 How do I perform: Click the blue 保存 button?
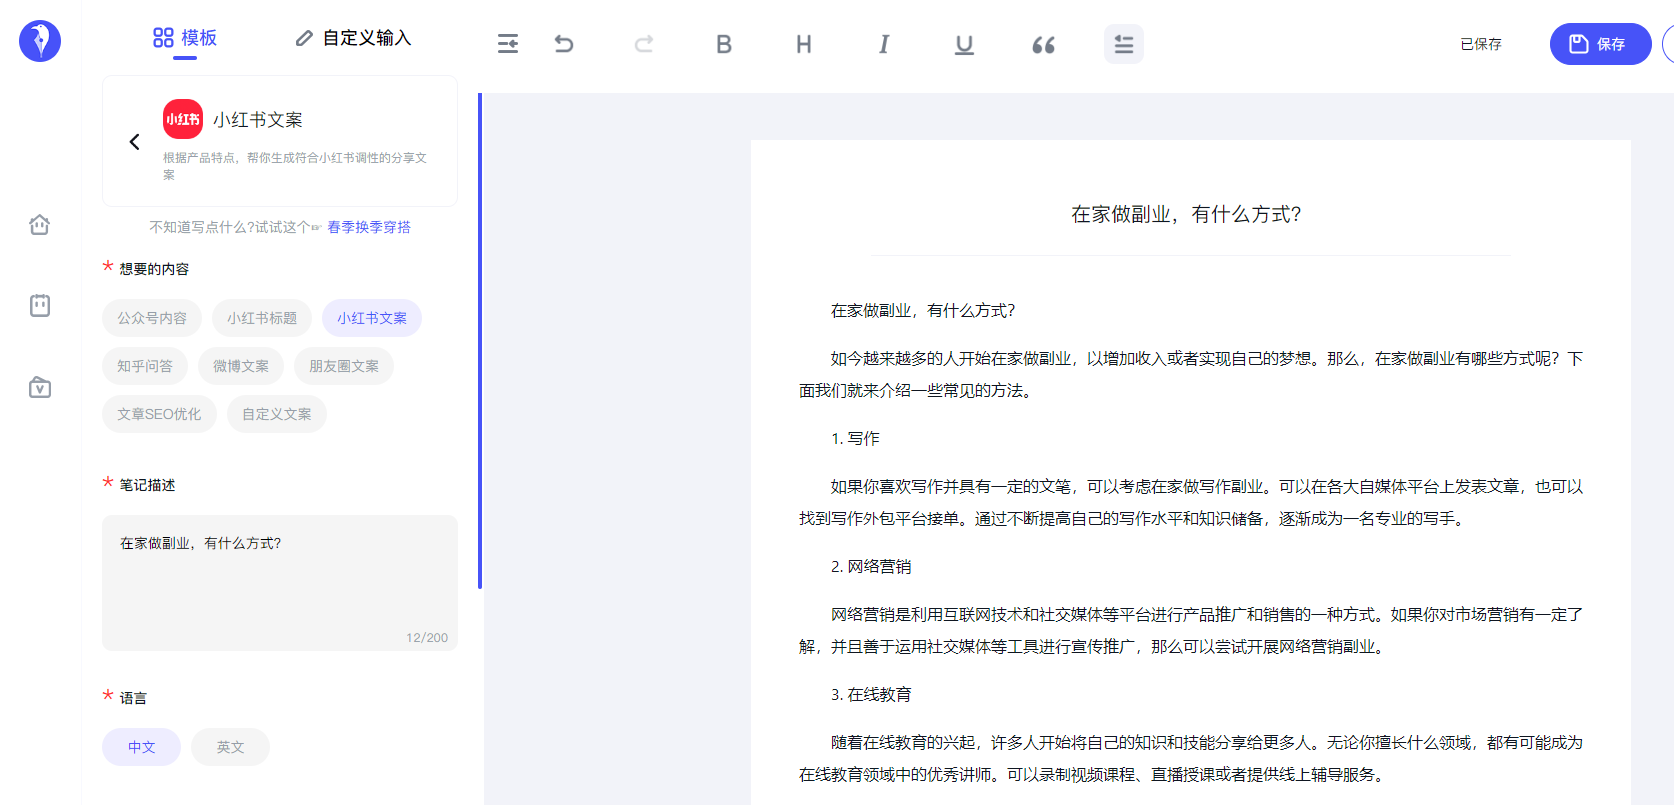click(1600, 44)
